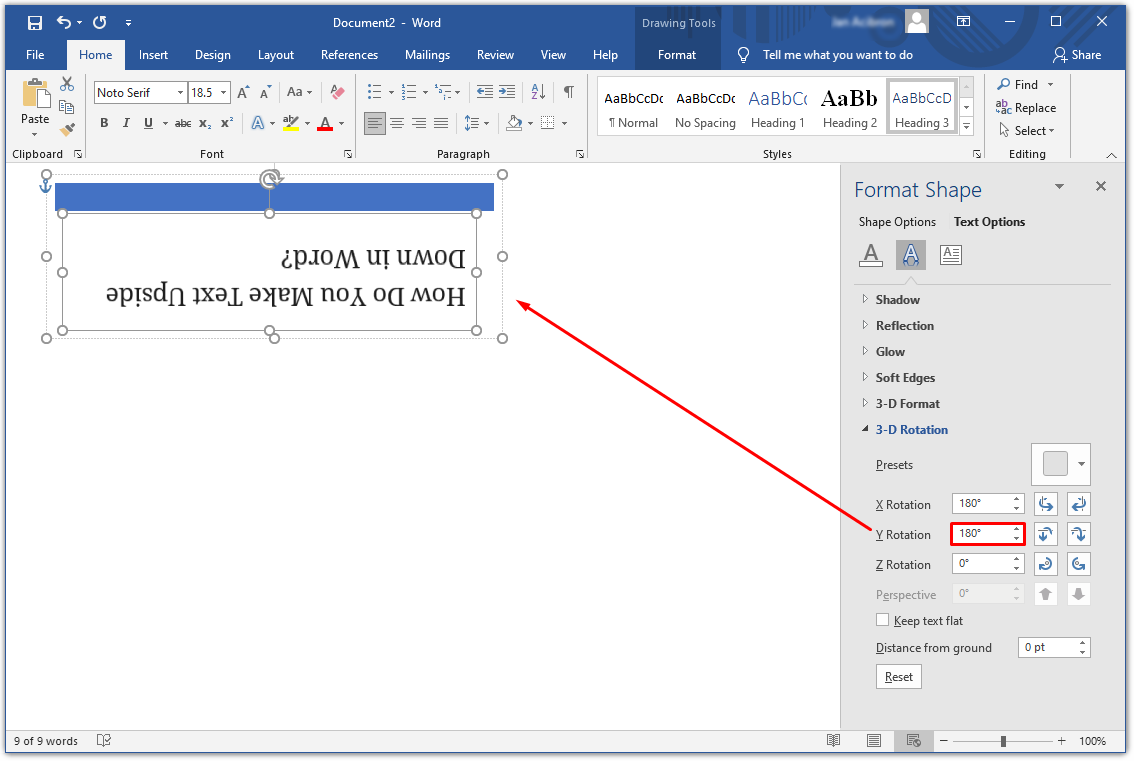Toggle Bold formatting in ribbon
This screenshot has width=1134, height=761.
click(104, 123)
